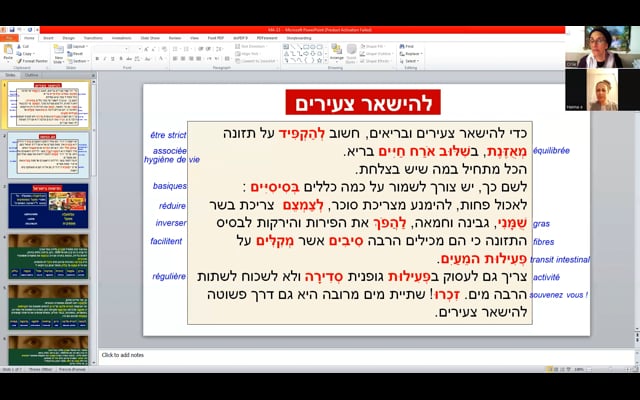Screen dimensions: 640x400
Task: Click the Find button
Action: click(407, 47)
